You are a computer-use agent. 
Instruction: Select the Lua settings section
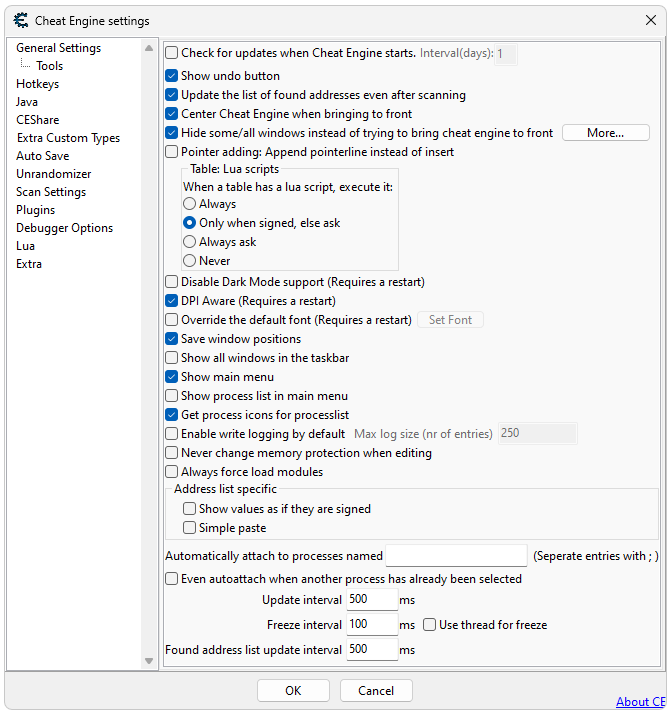pyautogui.click(x=25, y=246)
